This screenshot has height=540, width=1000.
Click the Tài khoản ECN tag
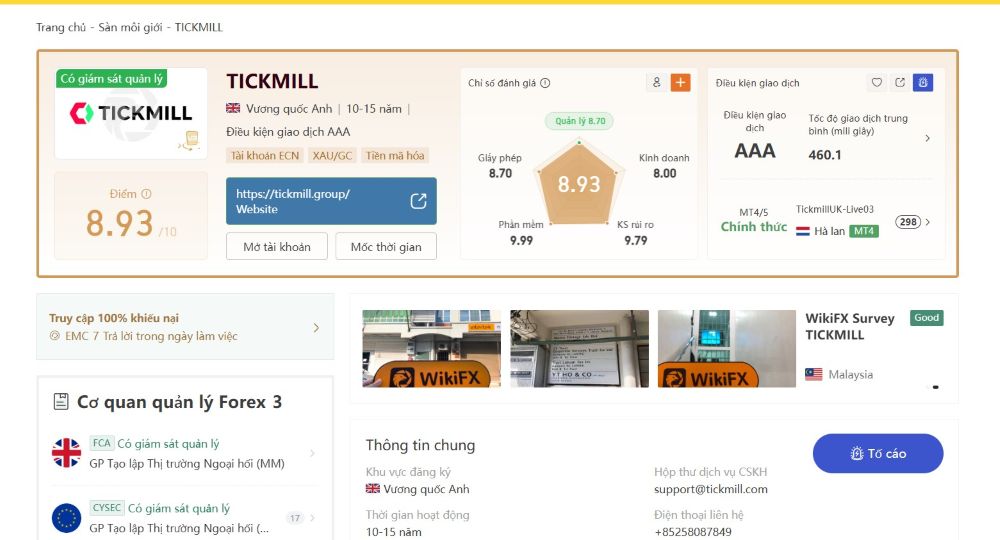pyautogui.click(x=265, y=156)
